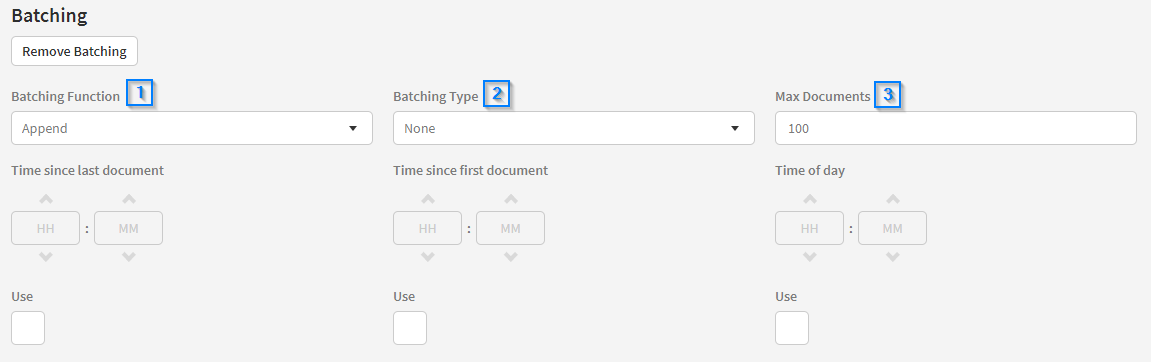Increase minutes for Time since last document
The height and width of the screenshot is (362, 1151).
click(128, 198)
